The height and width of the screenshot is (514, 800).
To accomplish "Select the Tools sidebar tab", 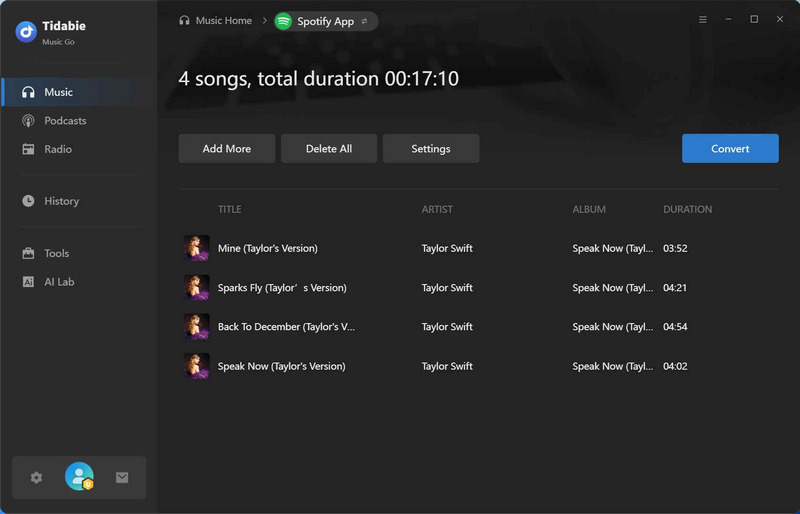I will (x=79, y=253).
